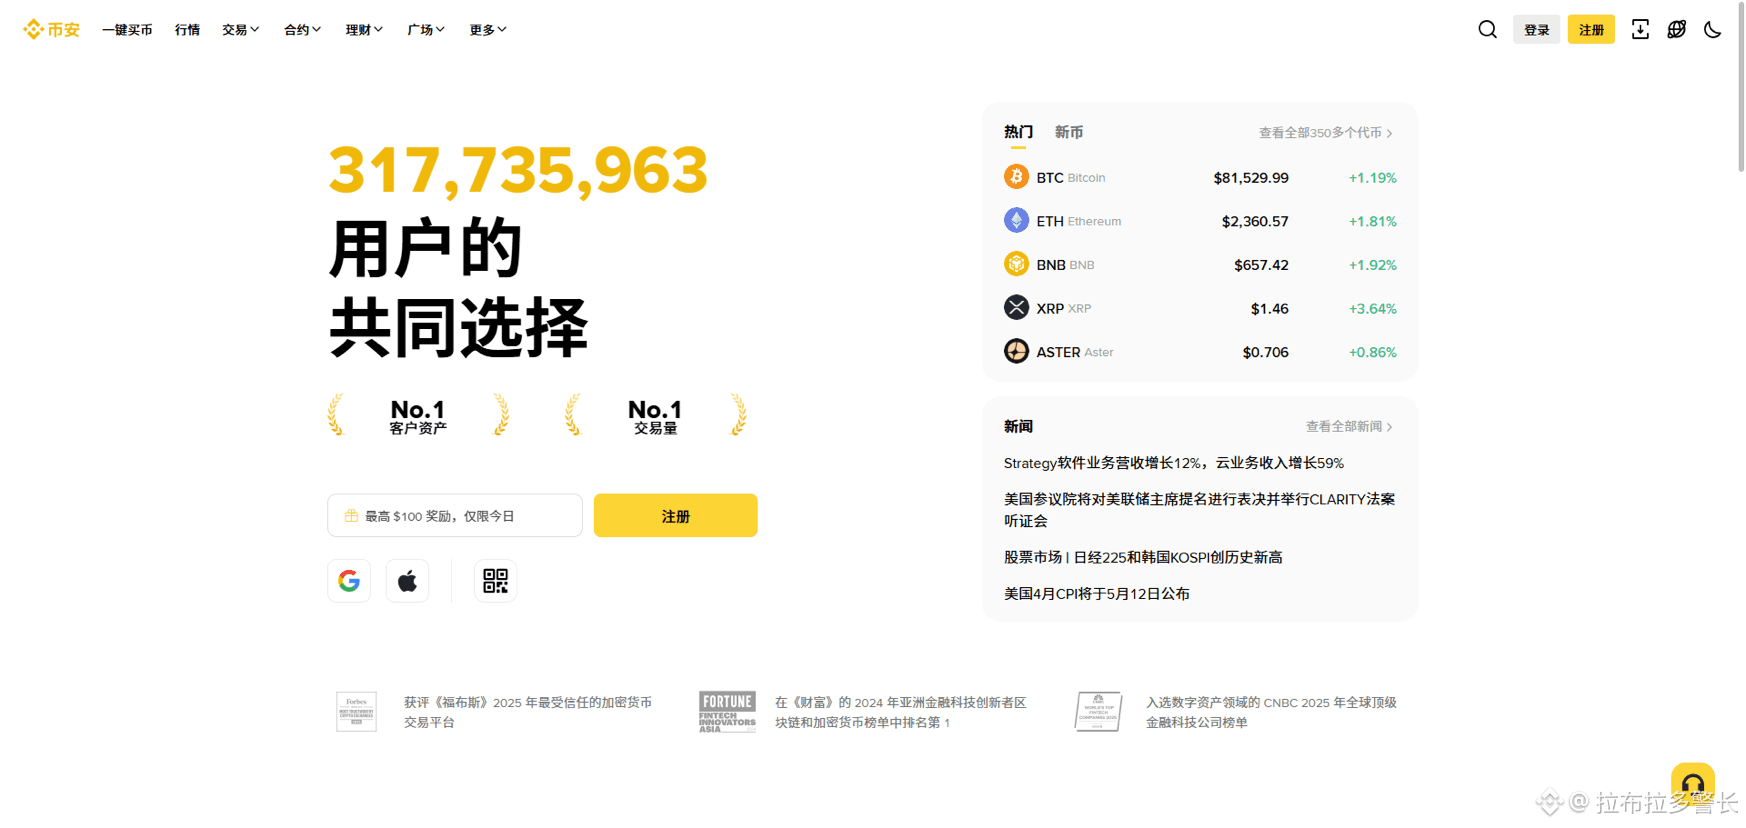1746x828 pixels.
Task: Open the QR code login icon
Action: tap(495, 581)
